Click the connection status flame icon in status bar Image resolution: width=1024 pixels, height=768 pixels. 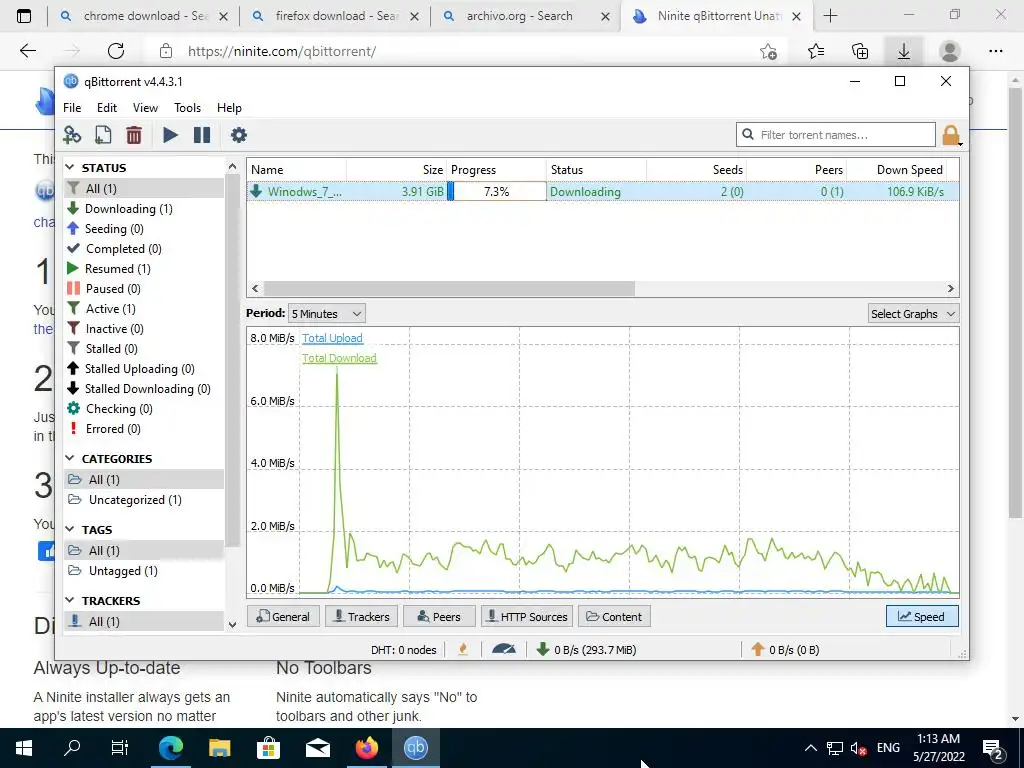463,649
